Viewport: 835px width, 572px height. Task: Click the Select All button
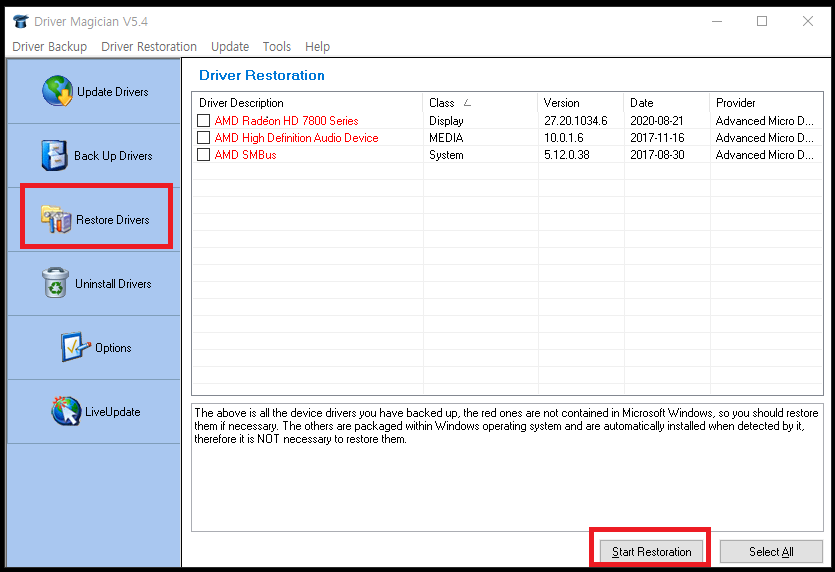click(771, 552)
